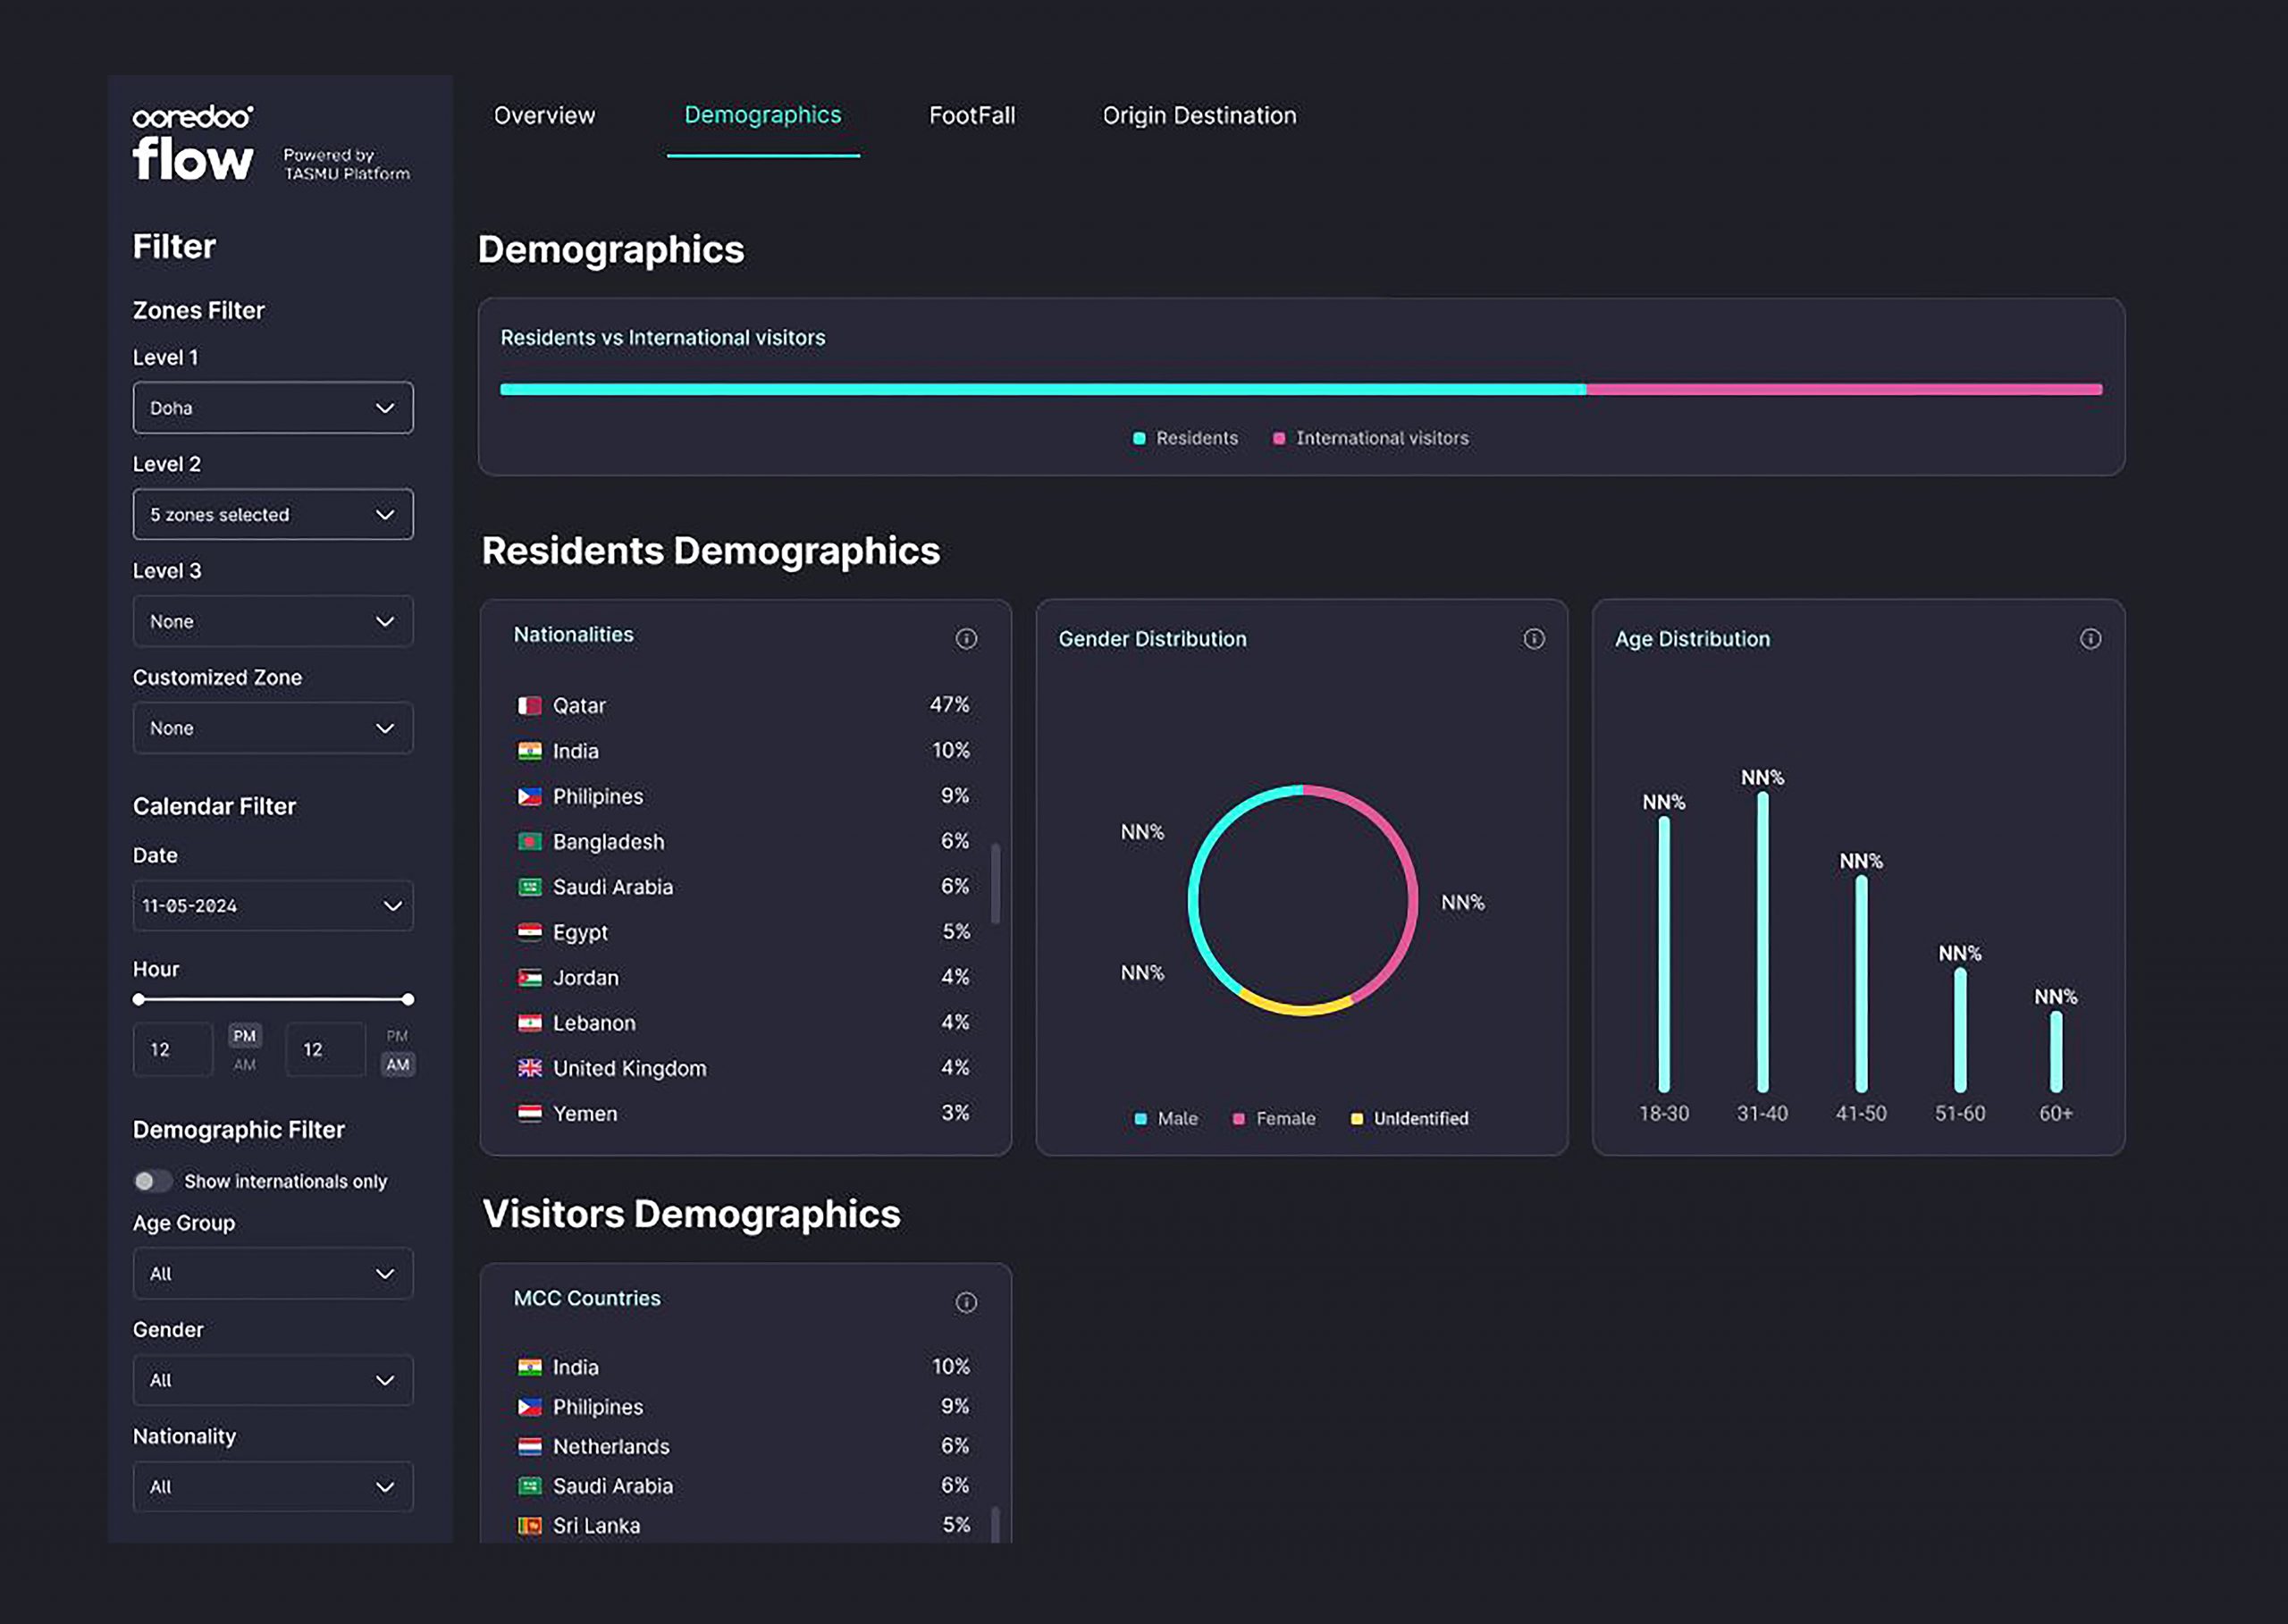Select PM for end hour
This screenshot has height=1624, width=2288.
[398, 1036]
